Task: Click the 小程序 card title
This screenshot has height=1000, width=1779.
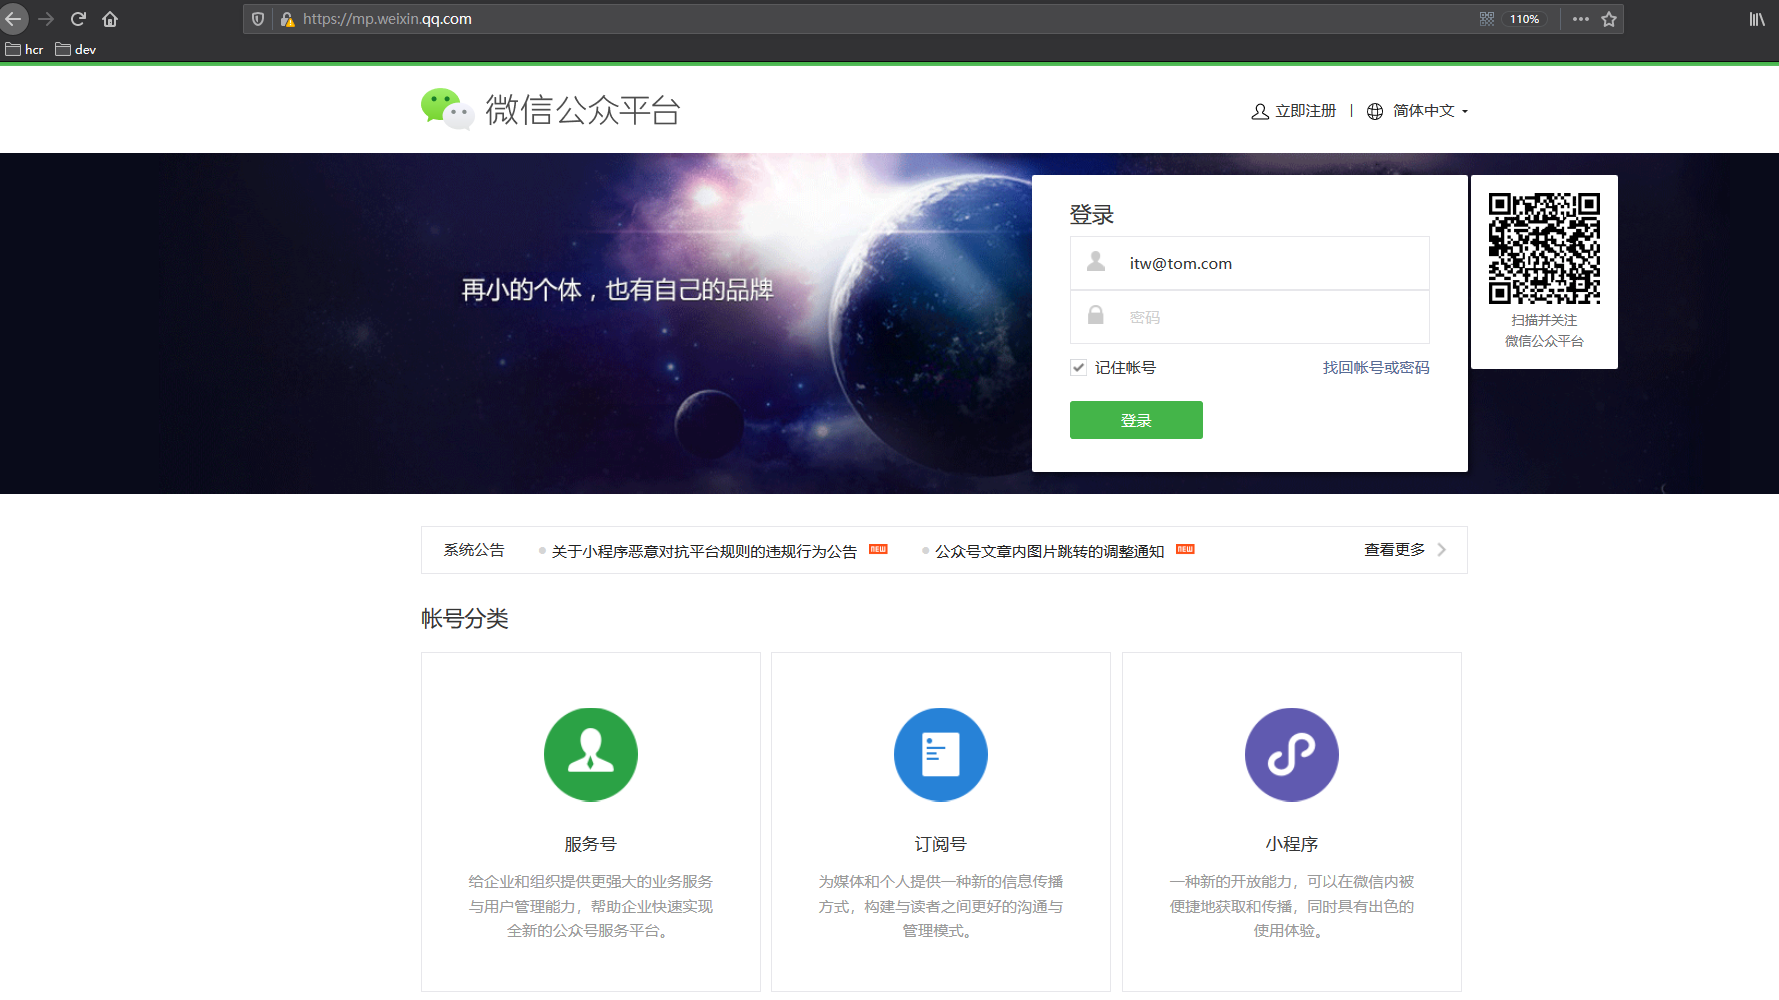Action: click(x=1292, y=844)
